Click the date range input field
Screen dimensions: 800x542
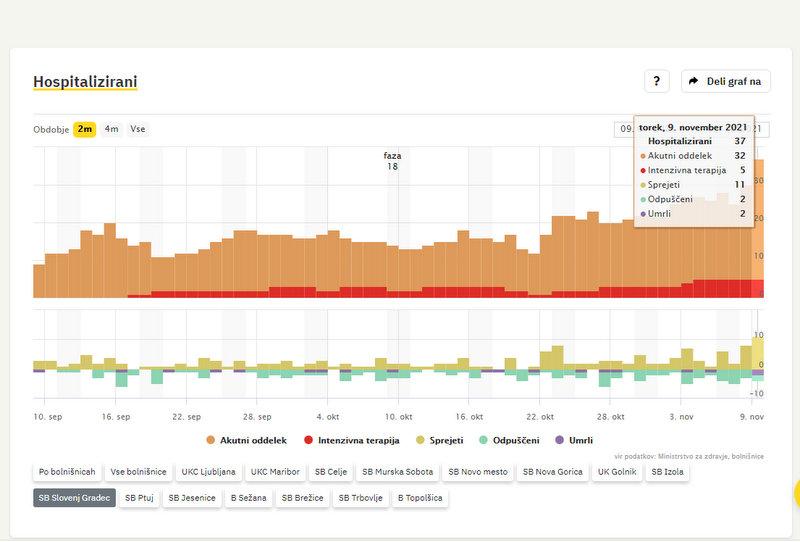coord(625,129)
